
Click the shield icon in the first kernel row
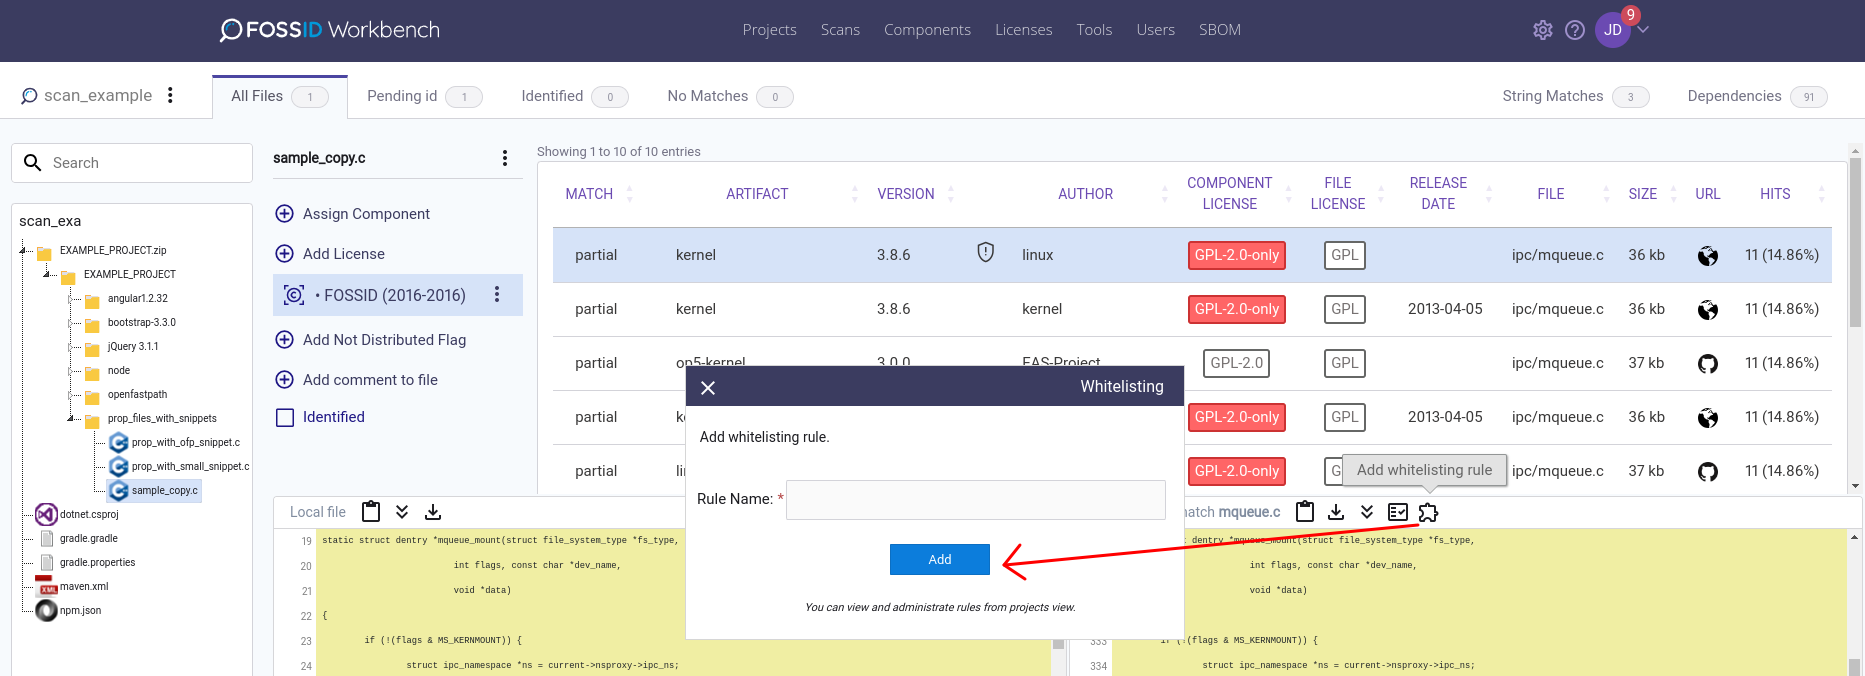(986, 253)
